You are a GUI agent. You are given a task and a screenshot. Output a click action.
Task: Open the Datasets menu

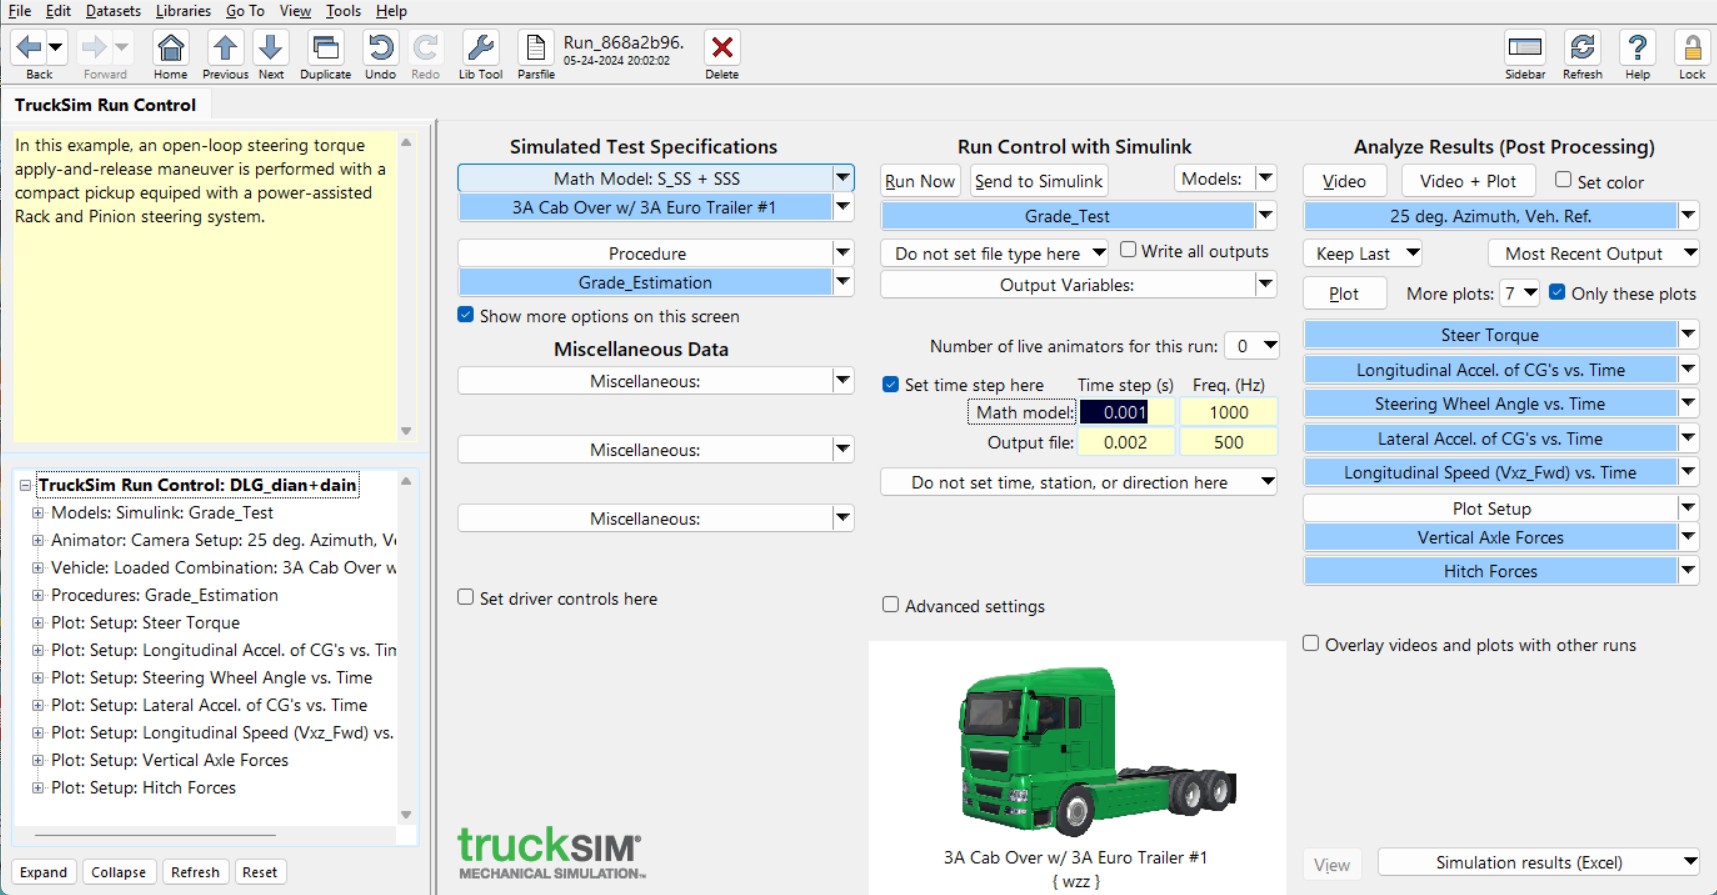pyautogui.click(x=113, y=11)
